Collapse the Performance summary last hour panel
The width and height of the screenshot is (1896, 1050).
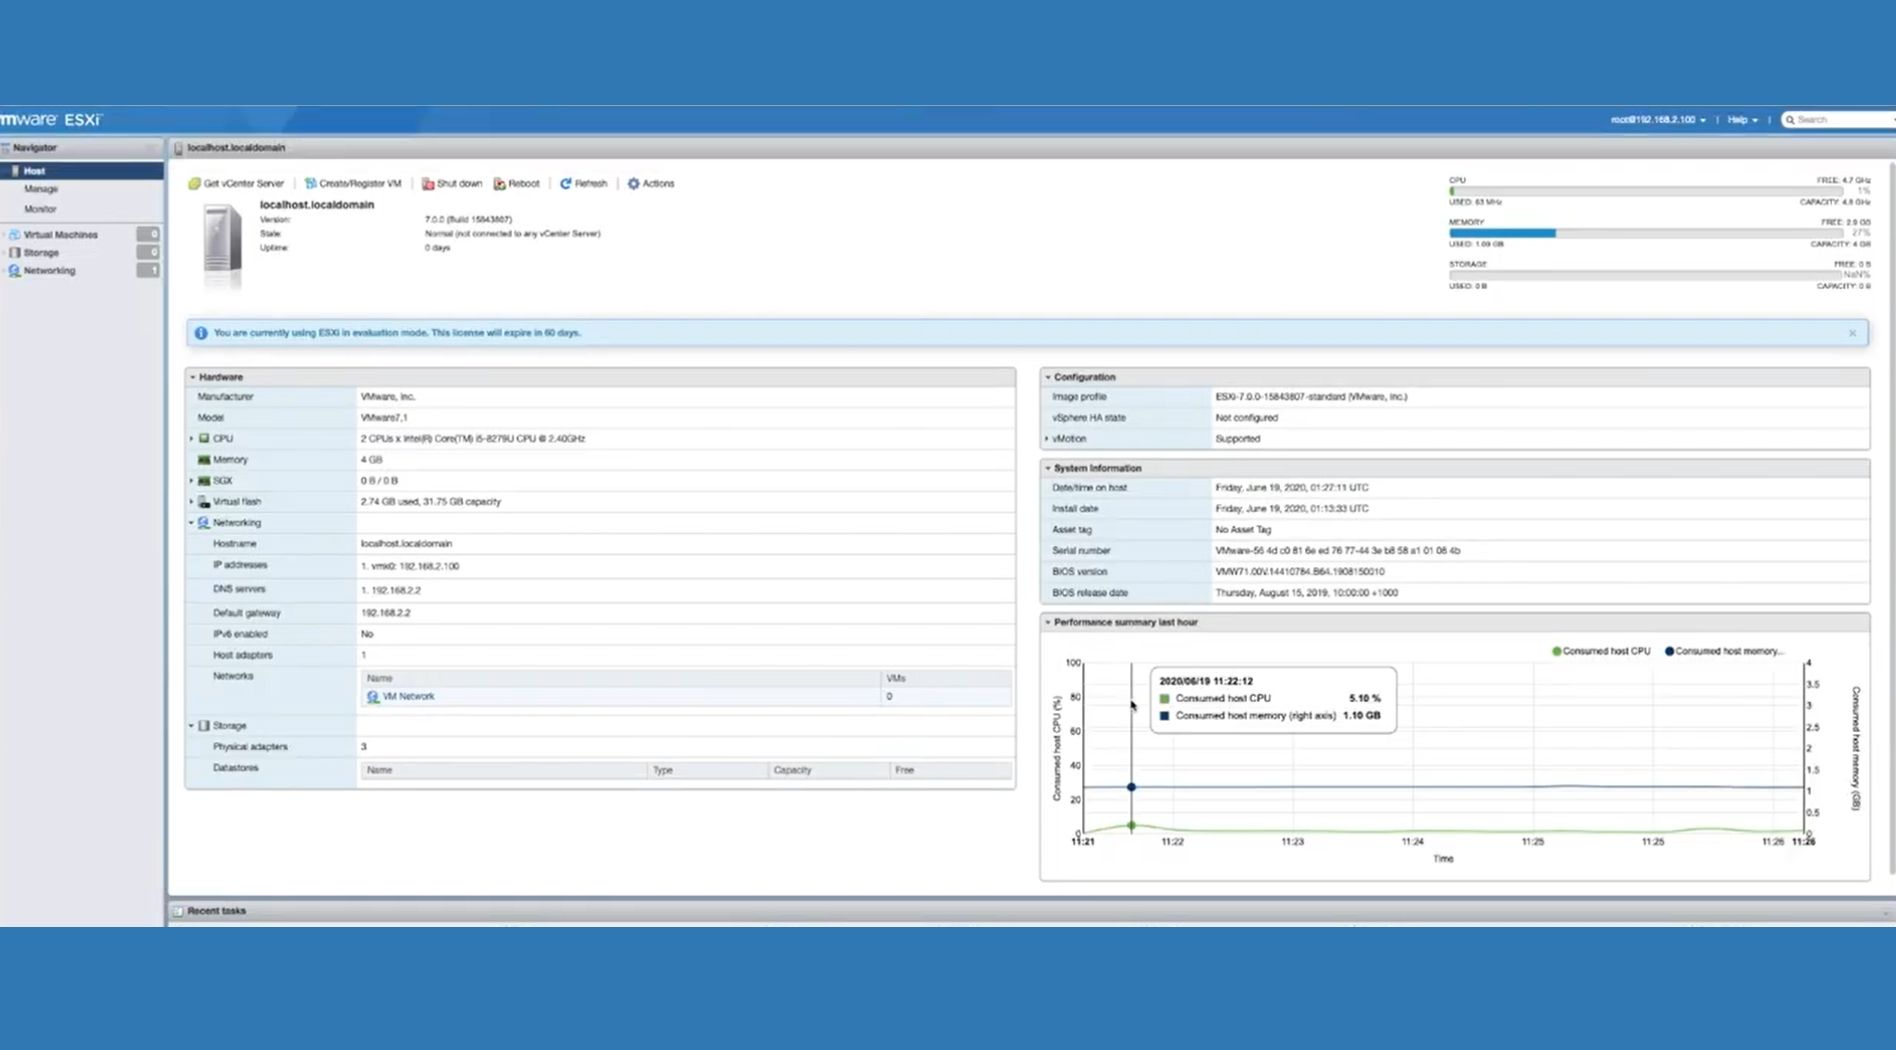coord(1048,623)
